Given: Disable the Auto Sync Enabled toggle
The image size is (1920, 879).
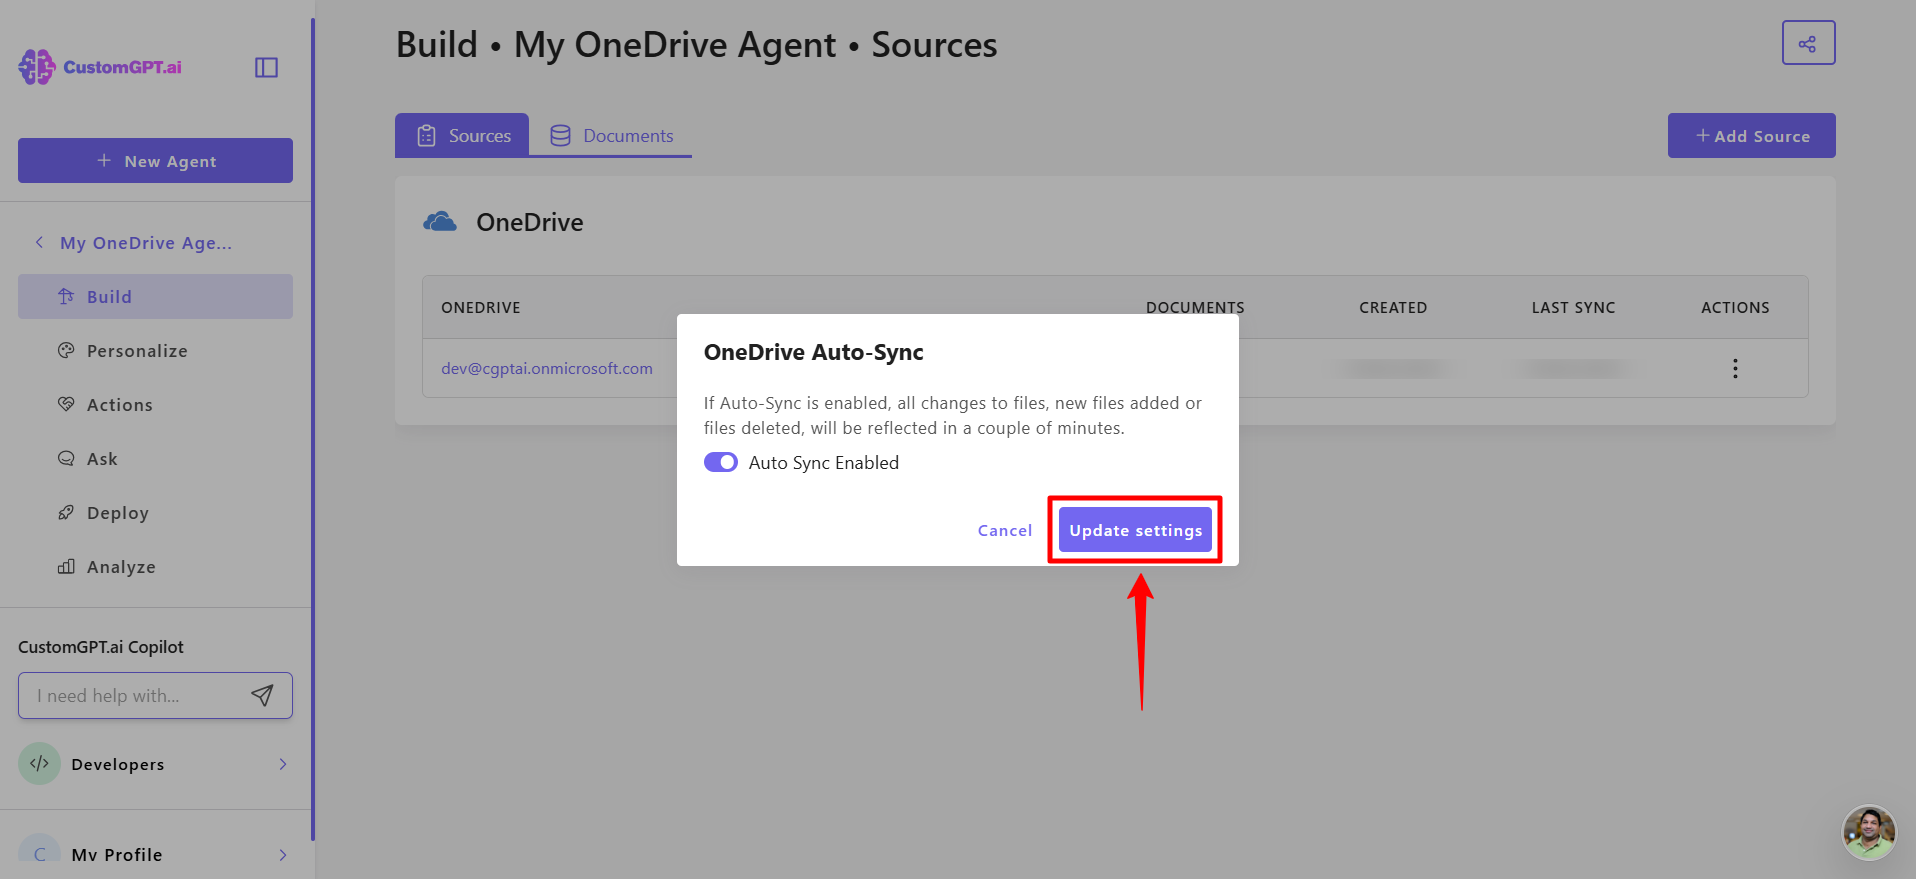Looking at the screenshot, I should point(721,462).
